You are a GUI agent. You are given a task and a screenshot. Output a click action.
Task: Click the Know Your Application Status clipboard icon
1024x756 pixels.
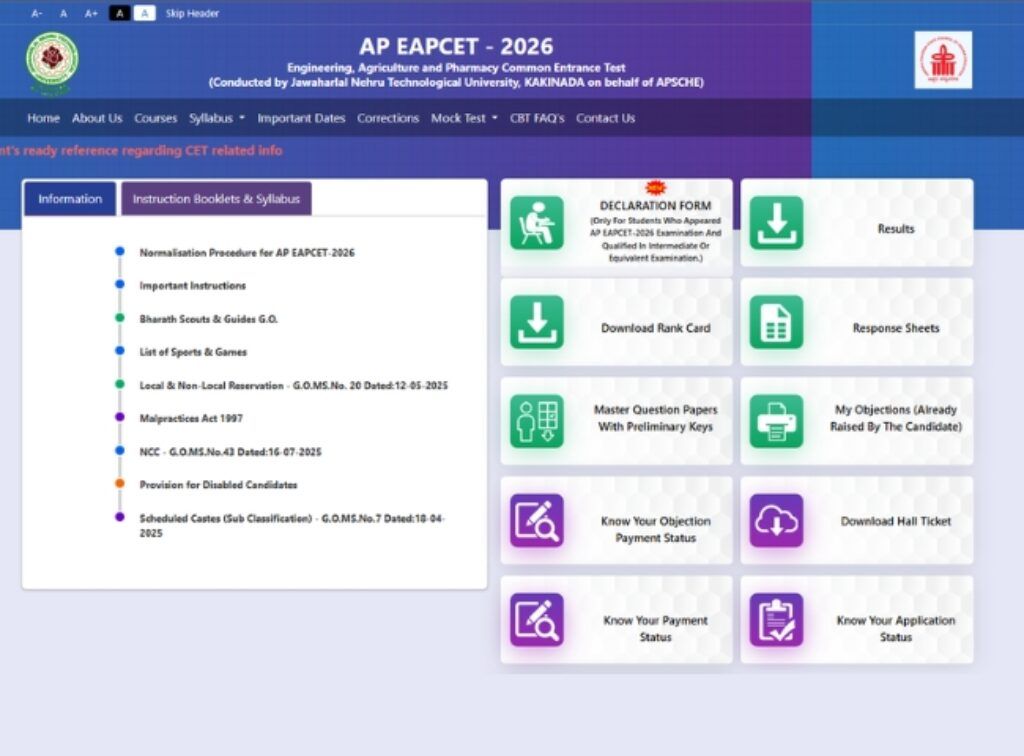click(x=776, y=620)
